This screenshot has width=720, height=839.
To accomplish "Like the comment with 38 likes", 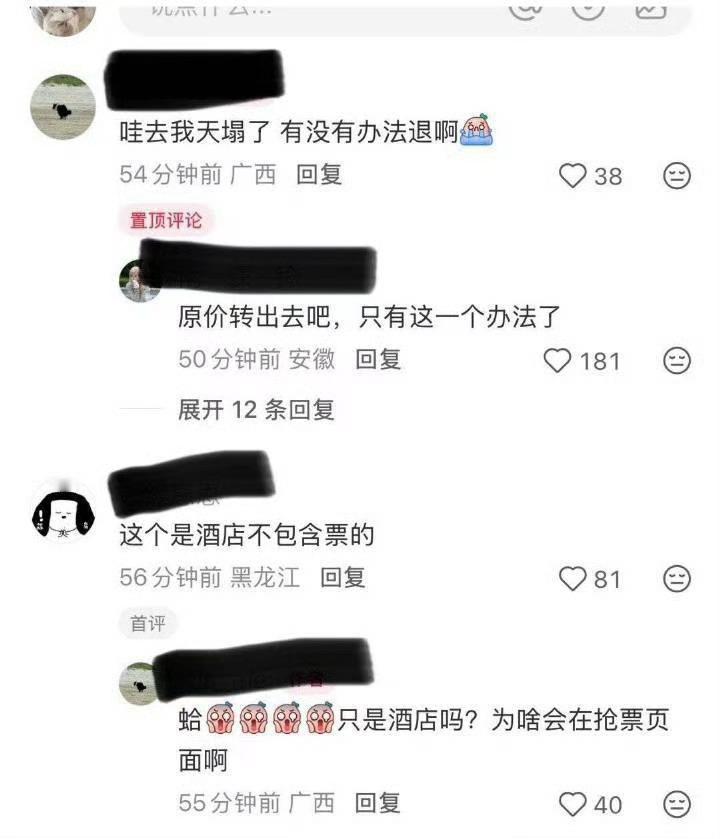I will (572, 176).
